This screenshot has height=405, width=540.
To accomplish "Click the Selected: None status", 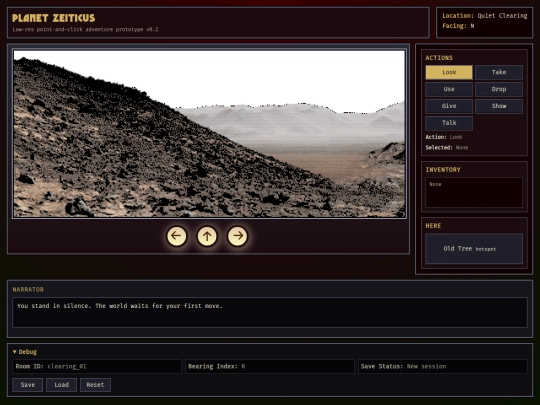I will pos(447,148).
